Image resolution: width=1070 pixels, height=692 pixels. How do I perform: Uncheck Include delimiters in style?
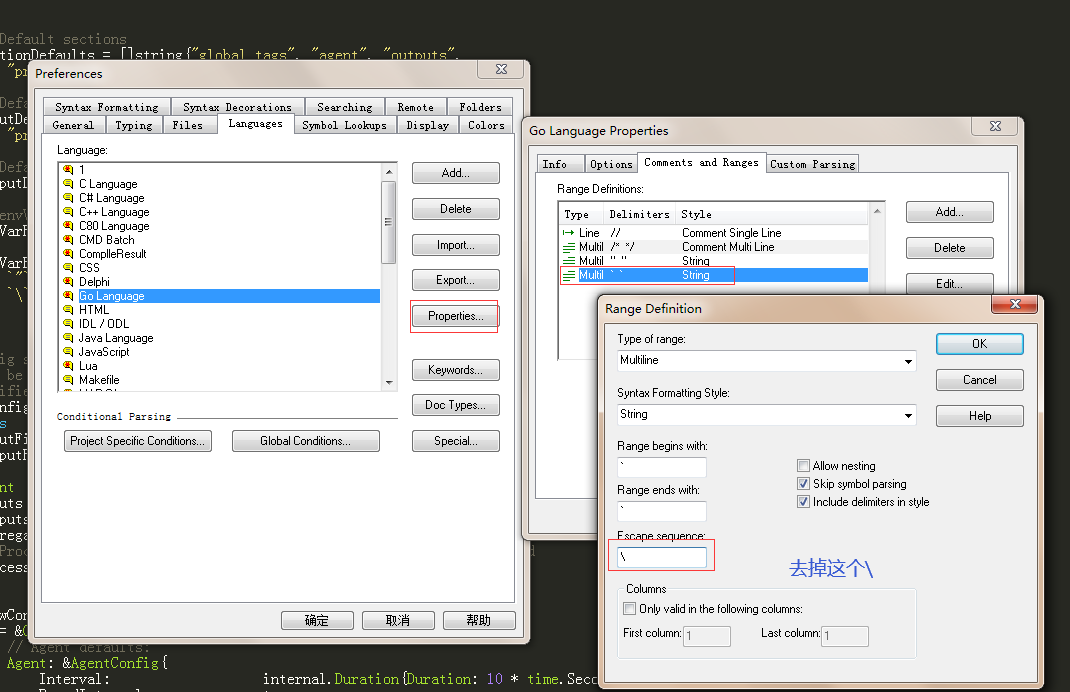coord(803,501)
